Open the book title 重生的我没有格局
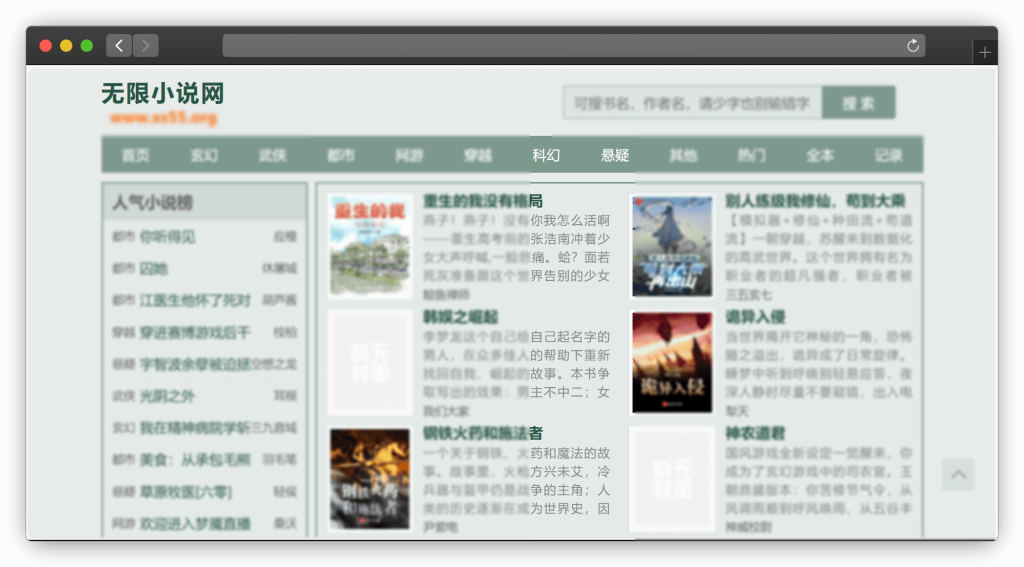Image resolution: width=1024 pixels, height=567 pixels. (483, 201)
